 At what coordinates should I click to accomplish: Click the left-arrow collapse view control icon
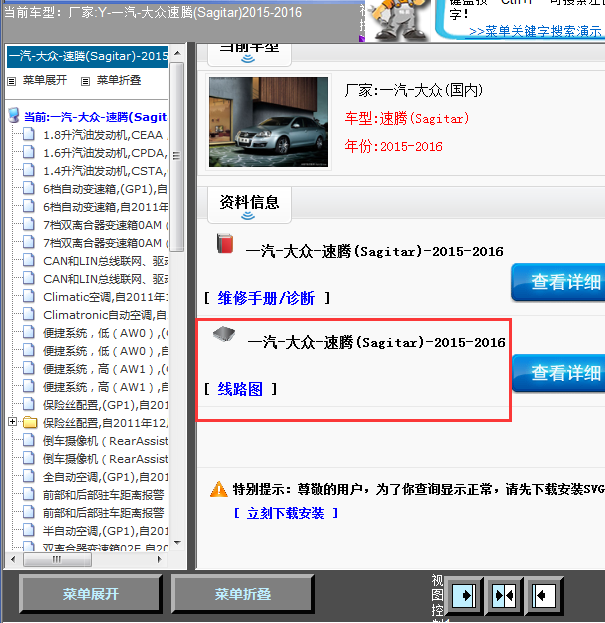tap(543, 595)
